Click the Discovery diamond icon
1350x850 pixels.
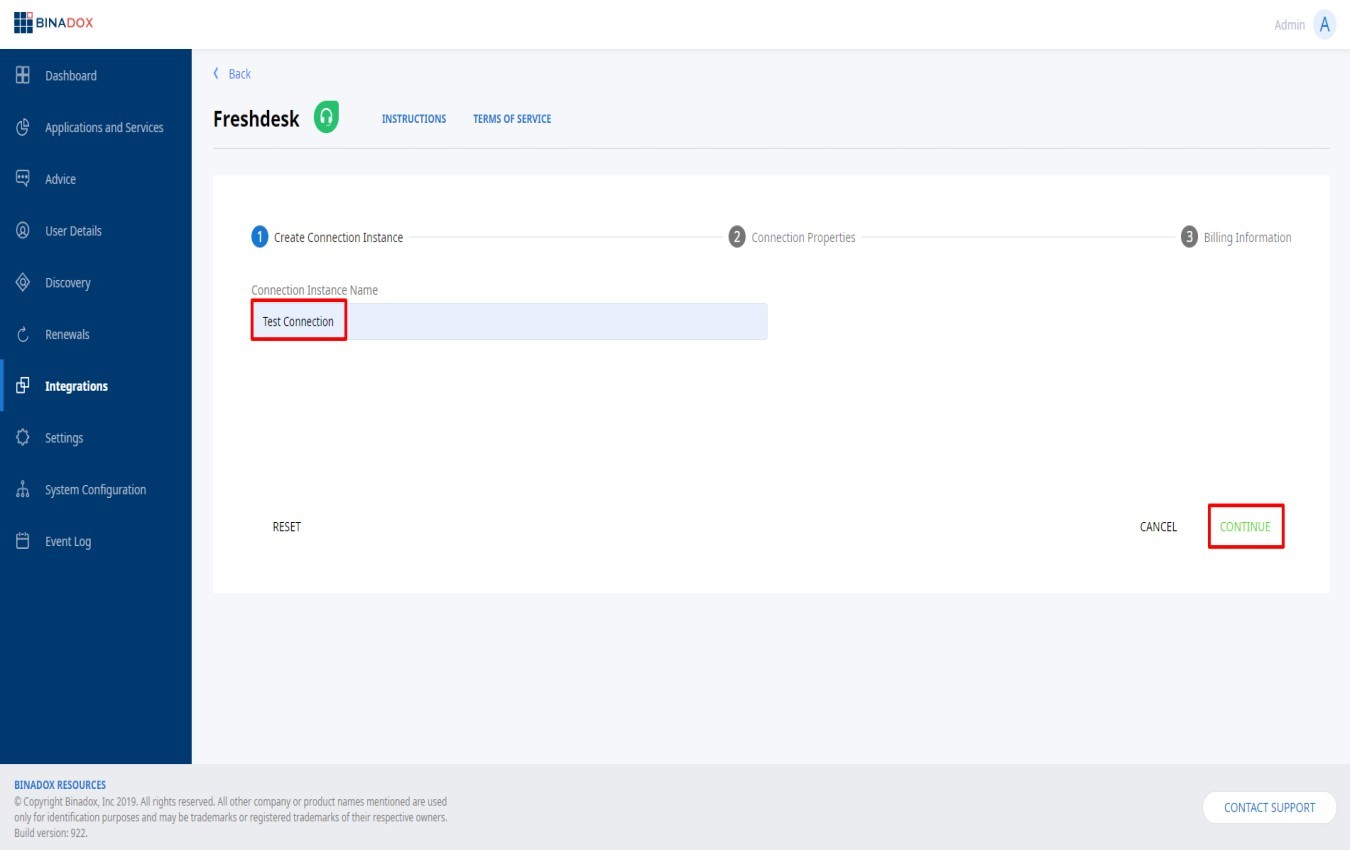[x=23, y=282]
